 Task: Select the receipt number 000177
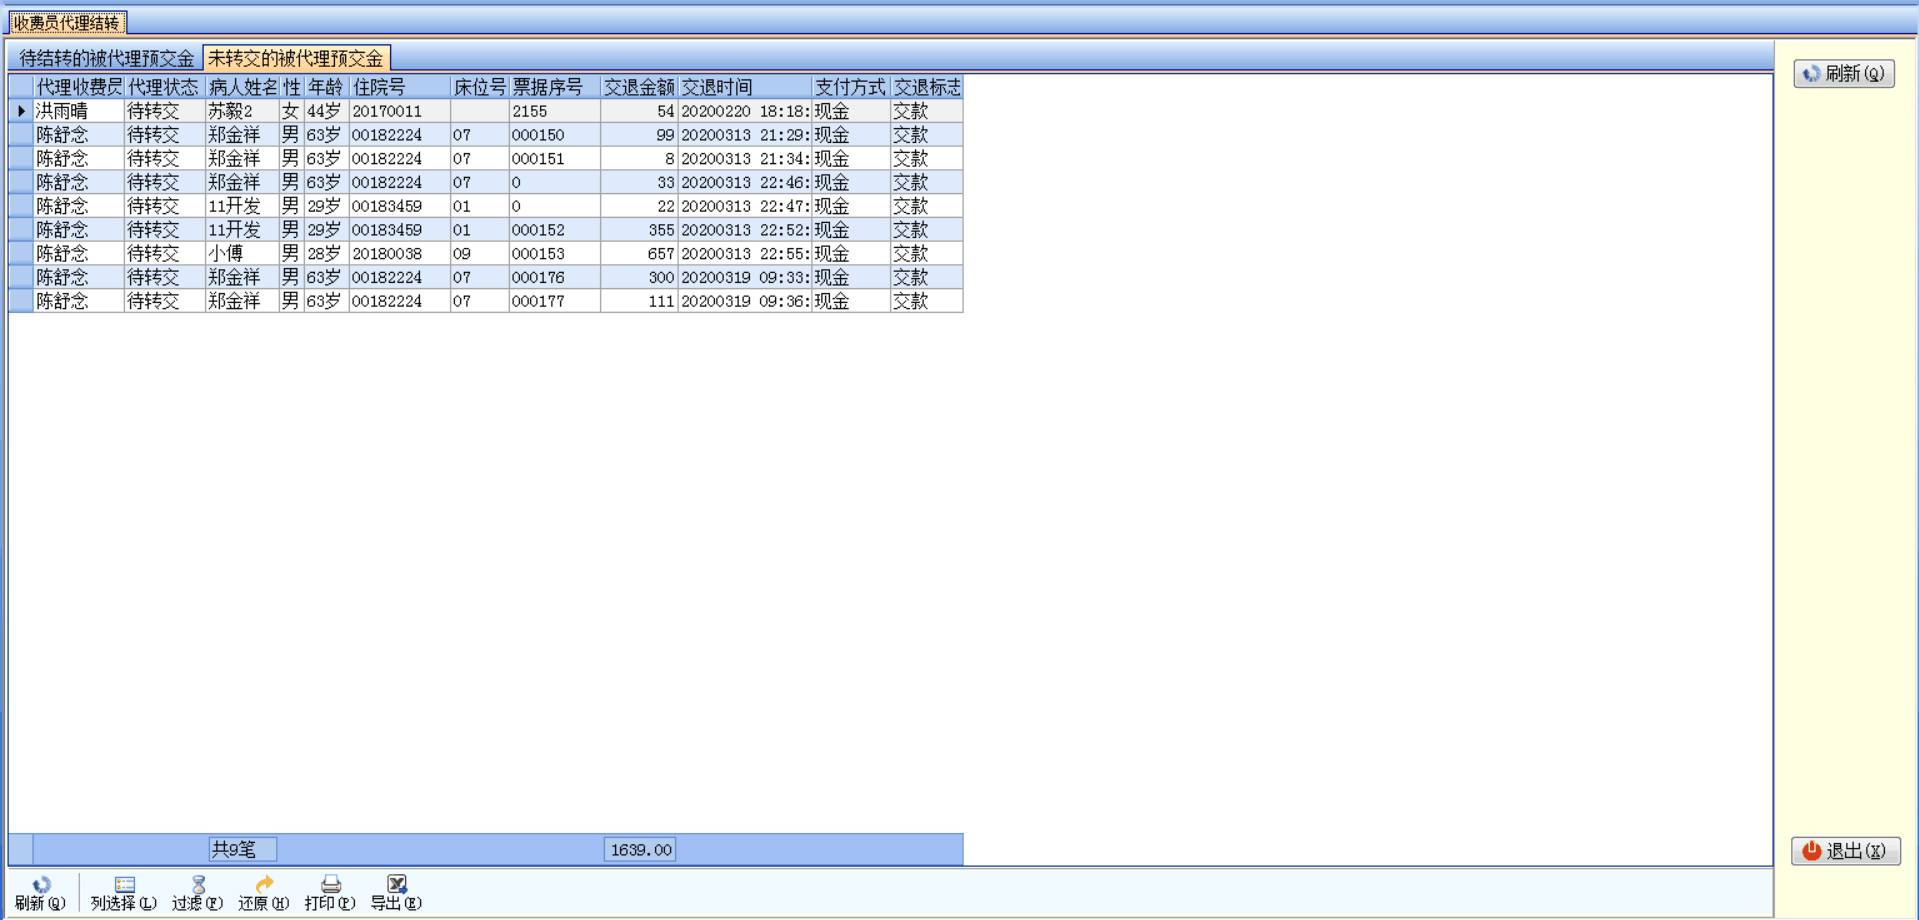[555, 301]
